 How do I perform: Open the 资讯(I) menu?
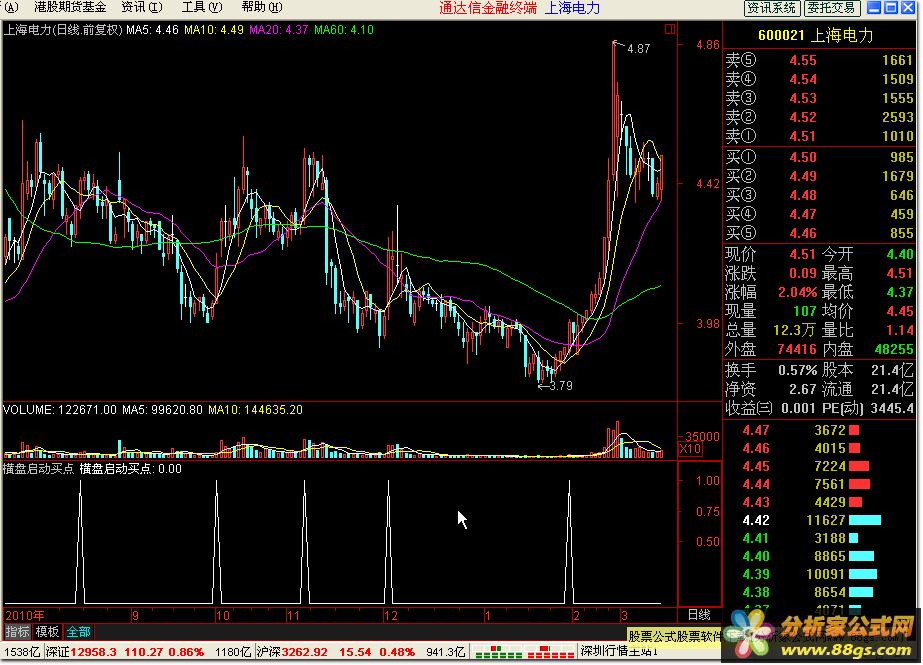141,8
